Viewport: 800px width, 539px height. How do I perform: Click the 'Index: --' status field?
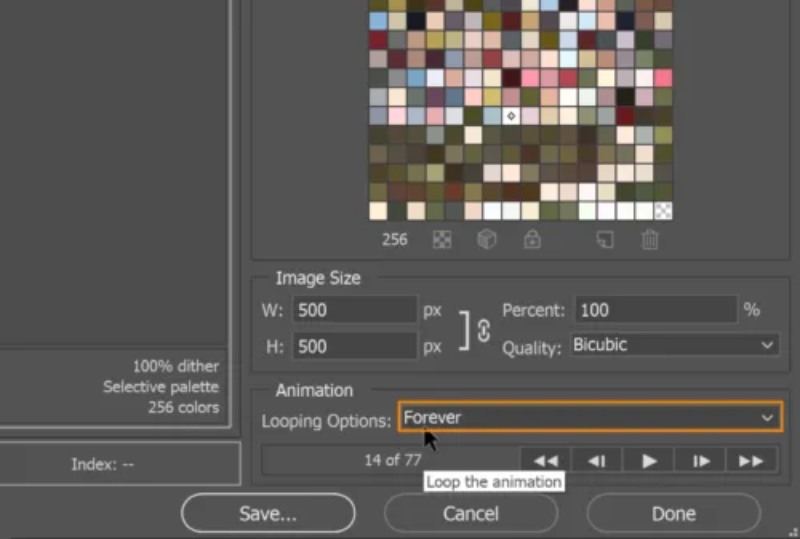tap(102, 464)
